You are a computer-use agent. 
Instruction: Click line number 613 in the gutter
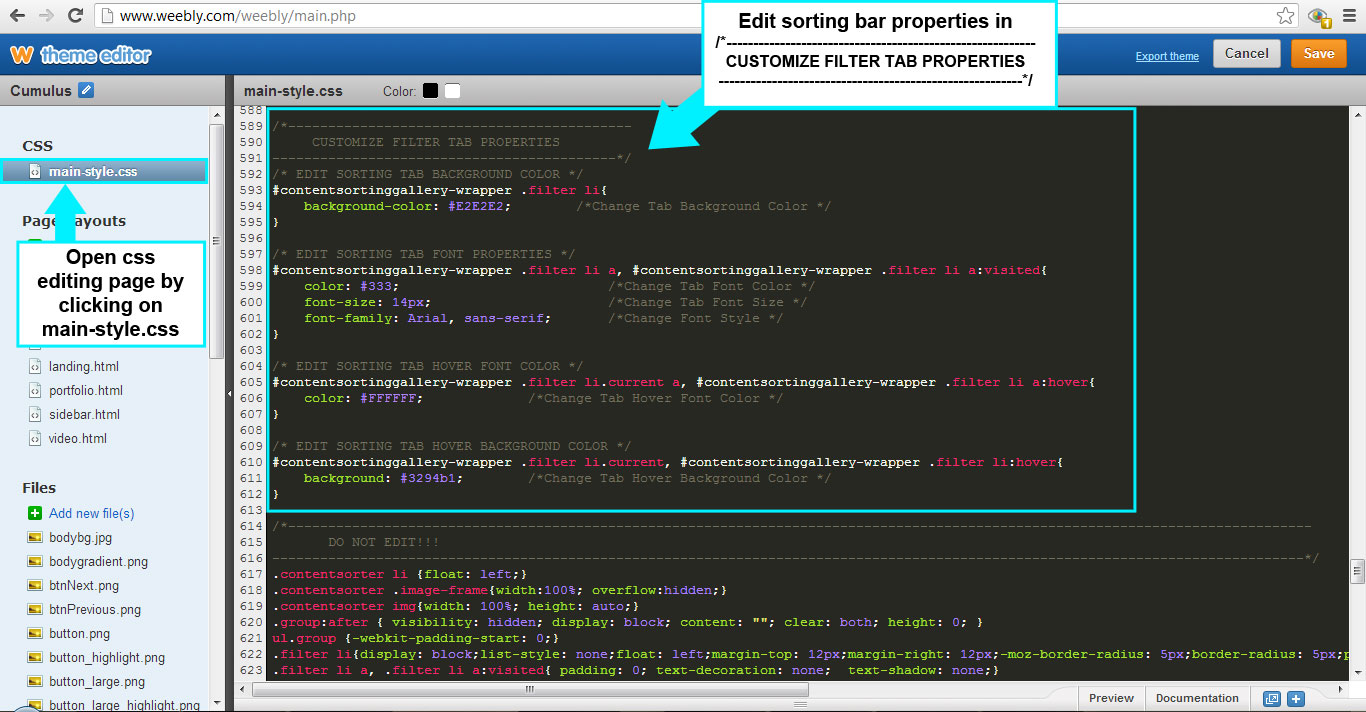tap(251, 510)
